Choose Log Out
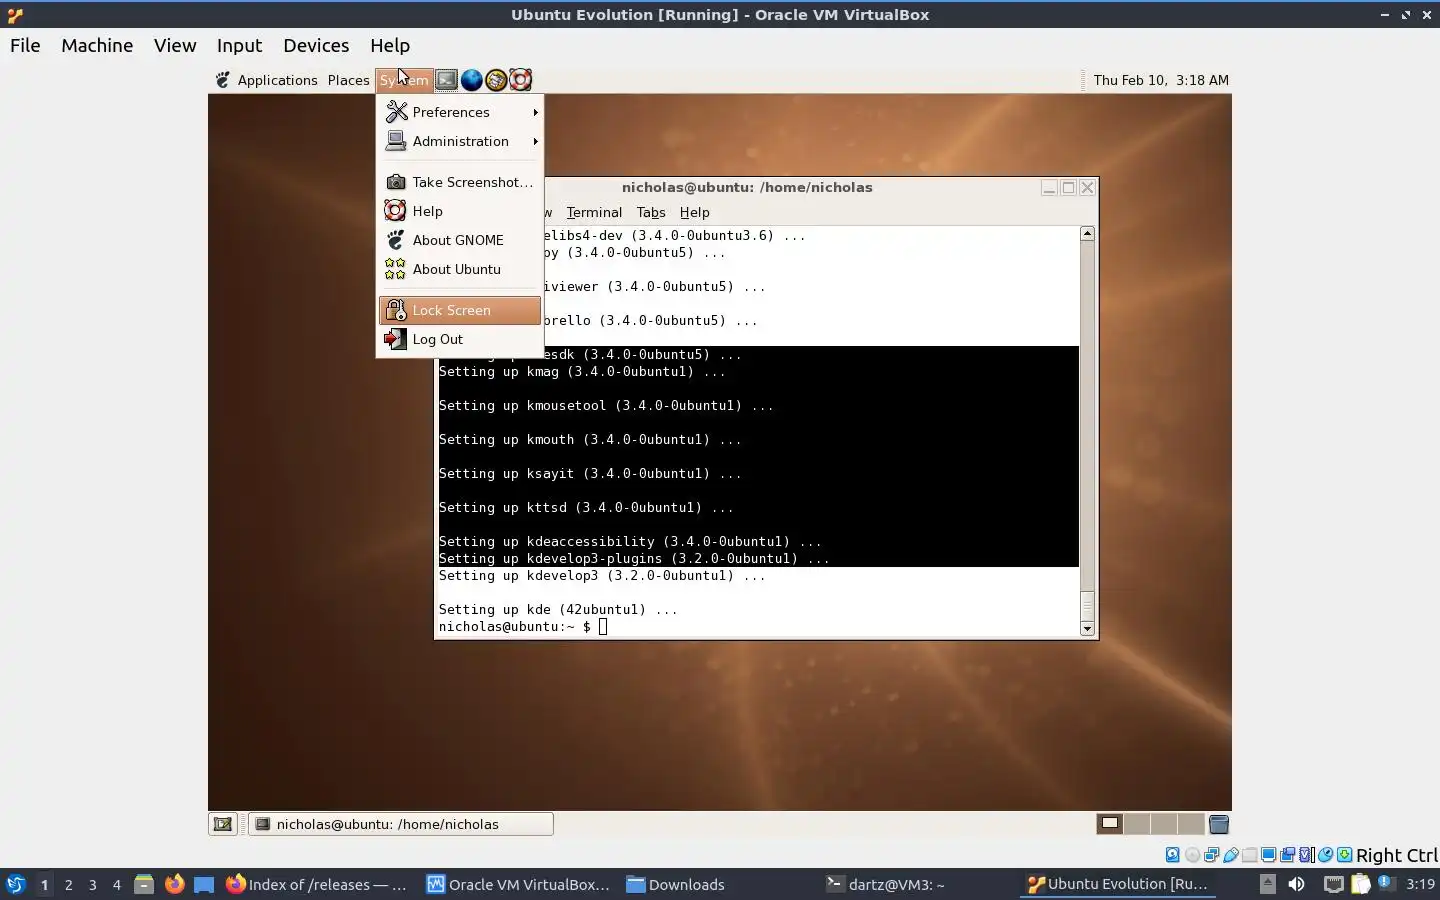Screen dimensions: 1440x900 (461, 339)
